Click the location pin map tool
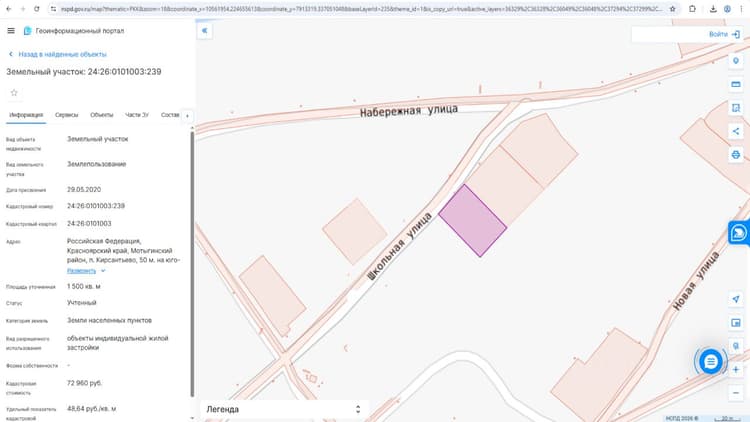This screenshot has height=422, width=750. 736,61
